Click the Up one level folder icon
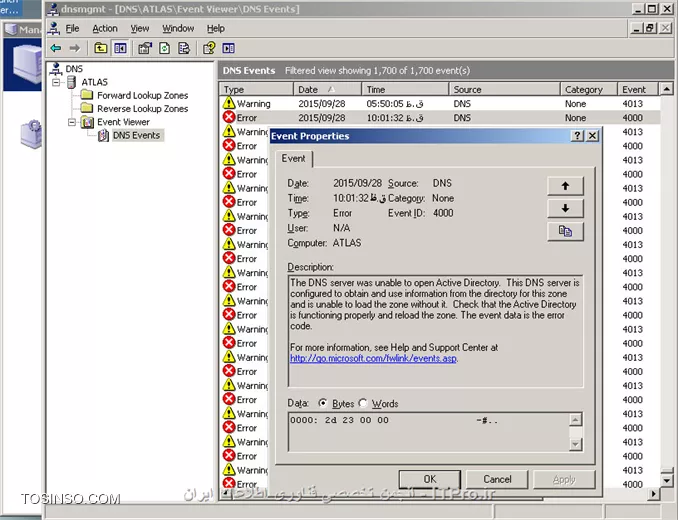Viewport: 678px width, 520px height. coord(101,48)
